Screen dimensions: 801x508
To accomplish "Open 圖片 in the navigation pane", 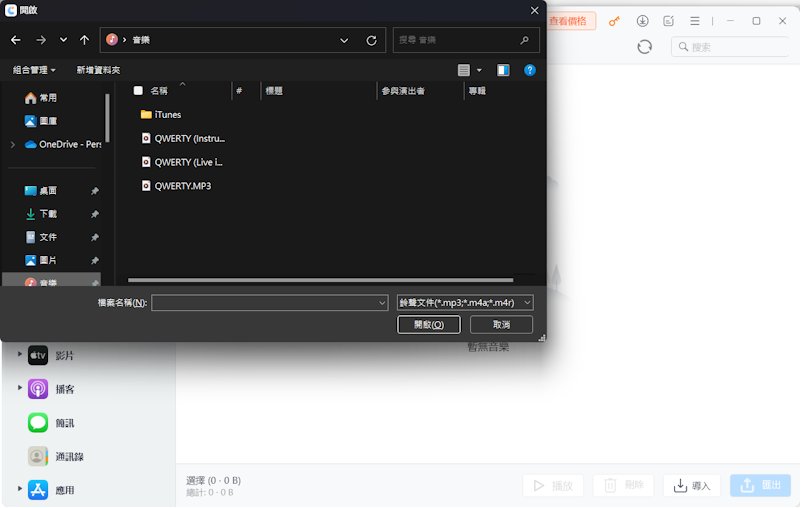I will 41,260.
